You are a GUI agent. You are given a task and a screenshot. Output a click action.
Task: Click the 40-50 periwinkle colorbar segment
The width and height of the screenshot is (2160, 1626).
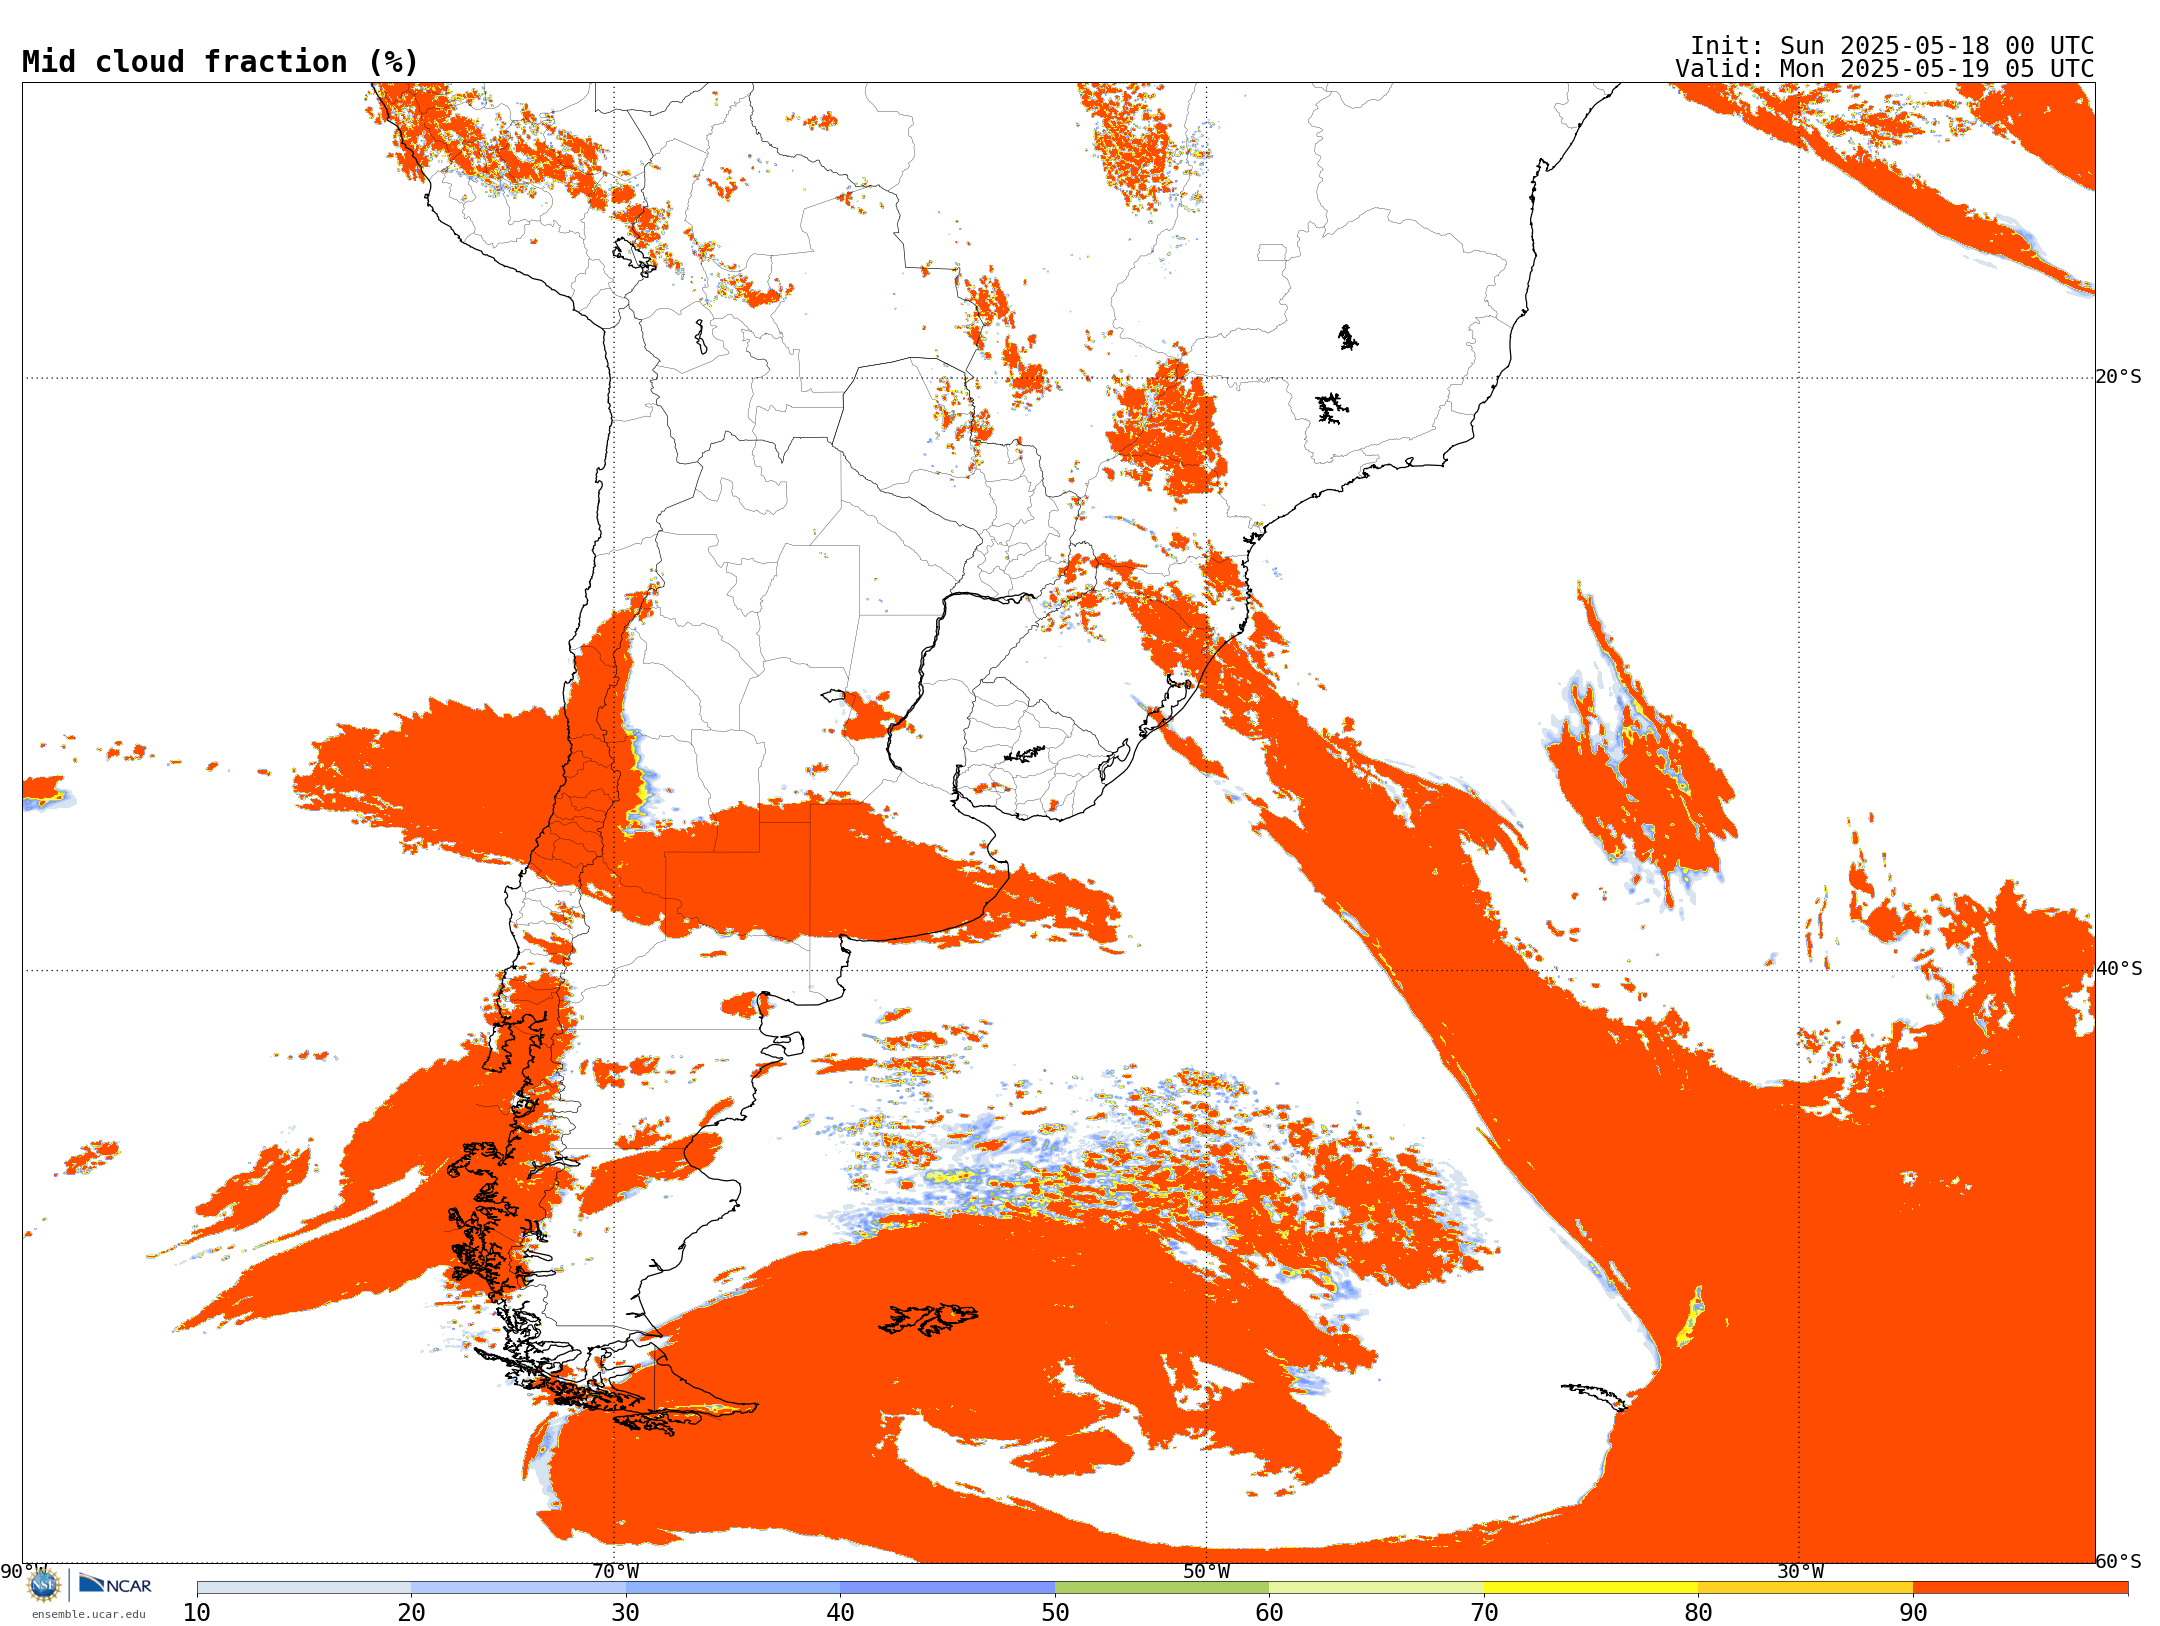[947, 1588]
